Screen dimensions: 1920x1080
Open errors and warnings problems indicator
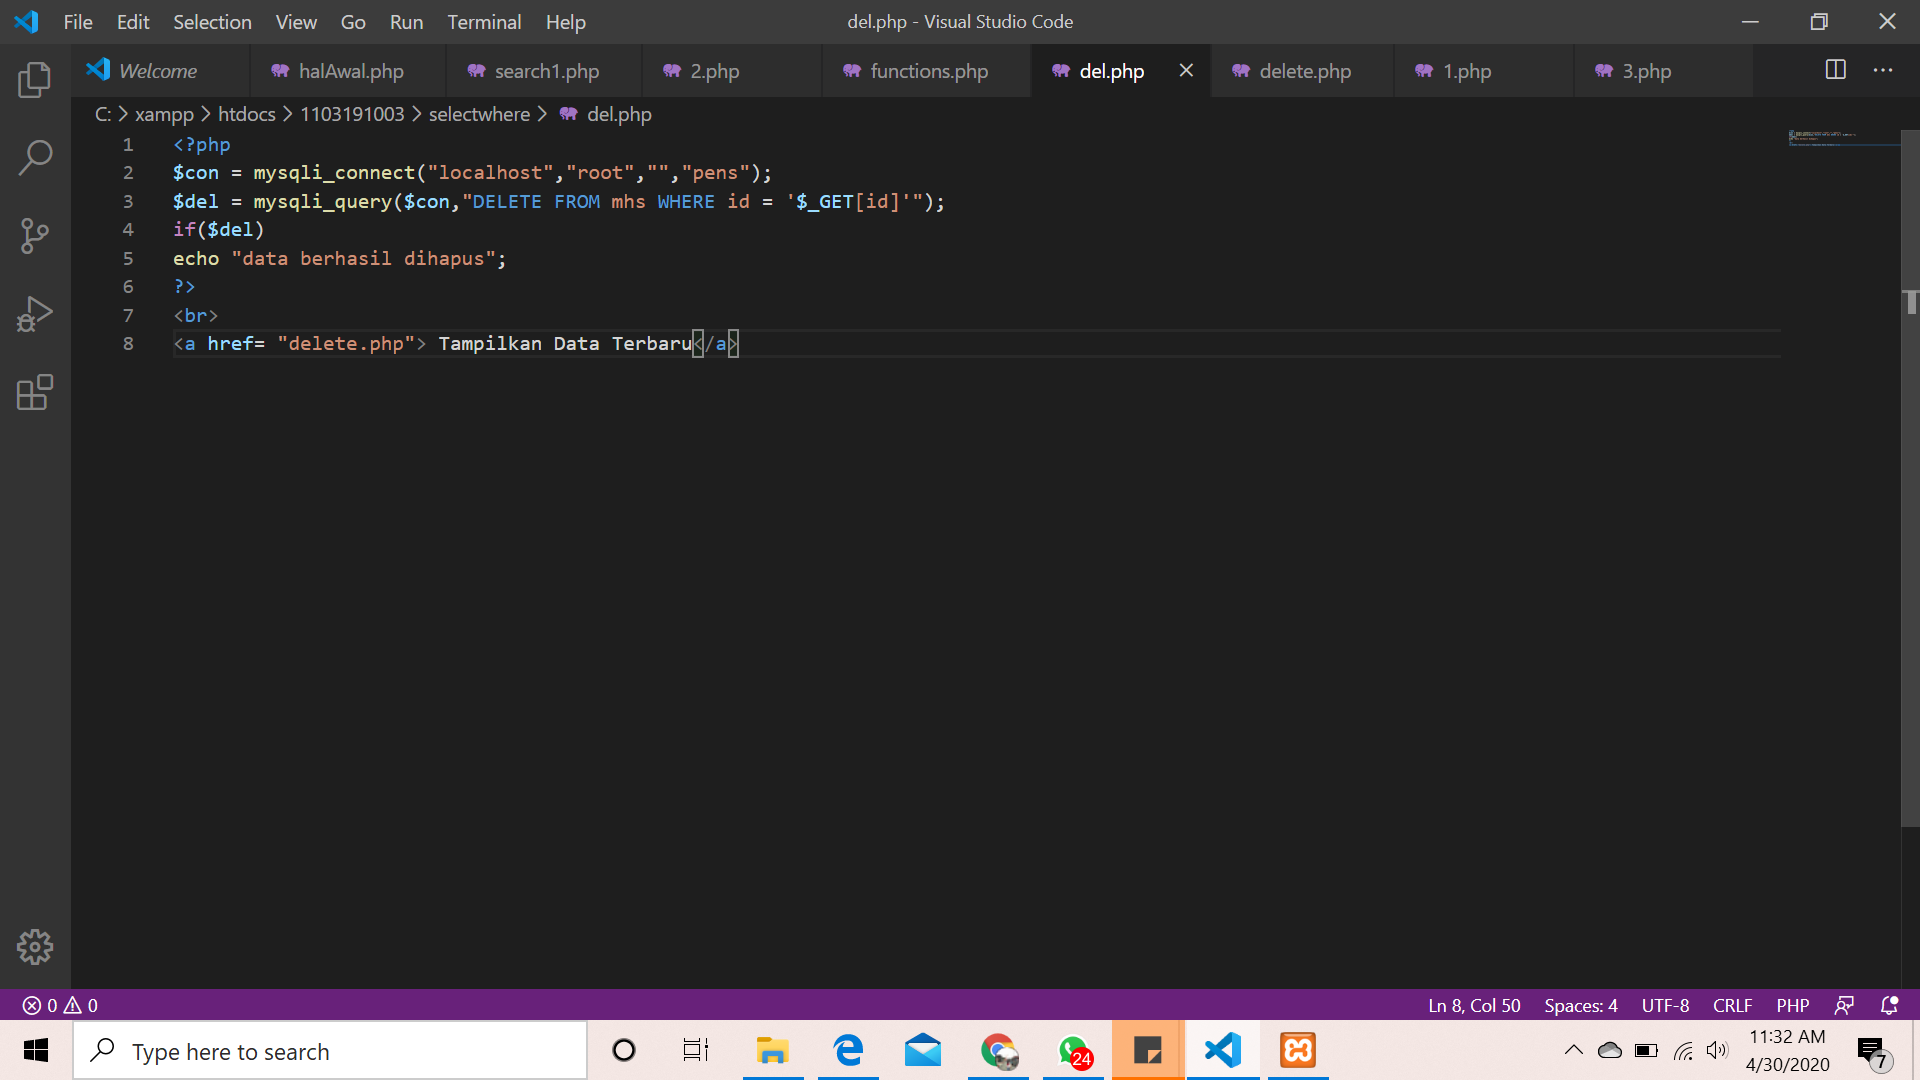pos(60,1005)
